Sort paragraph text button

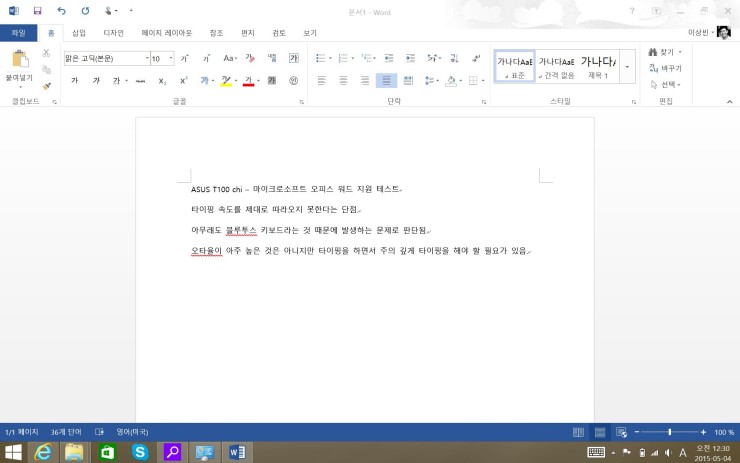pos(454,58)
